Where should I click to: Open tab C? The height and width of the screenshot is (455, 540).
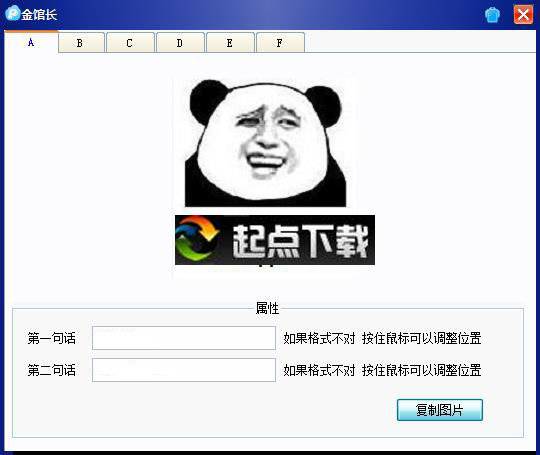click(x=130, y=43)
